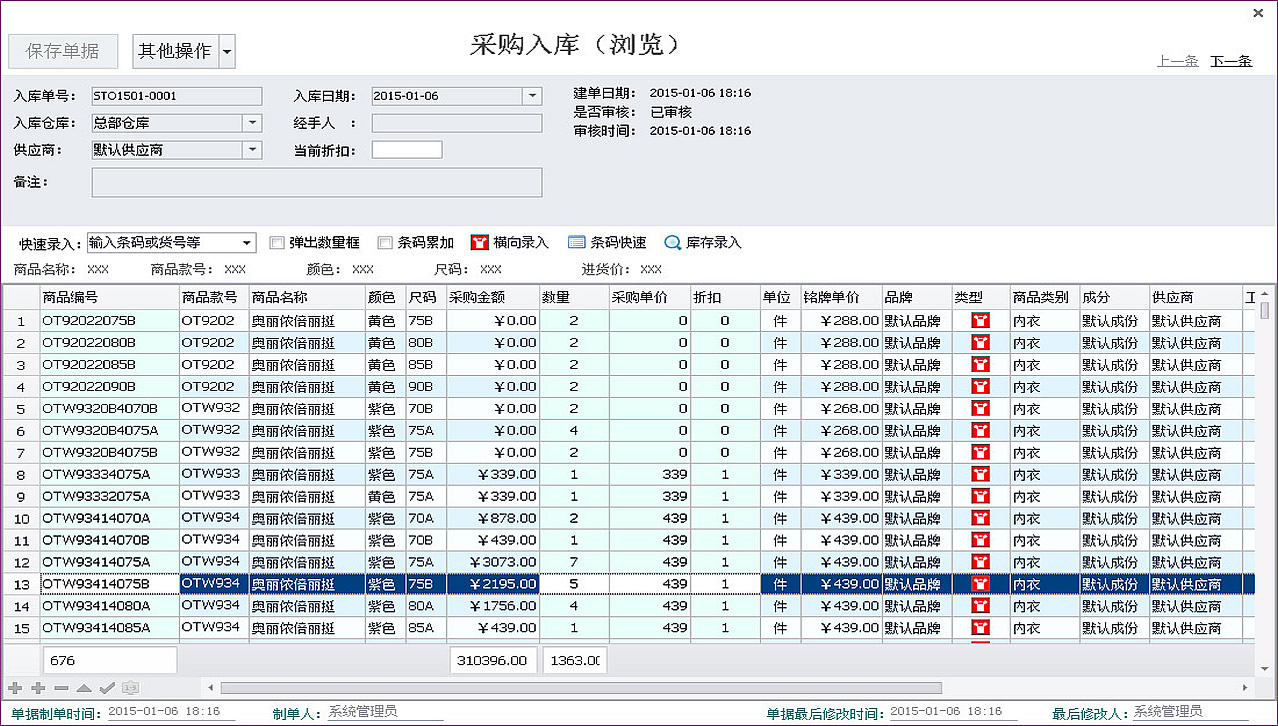
Task: Open the 供应商 supplier dropdown
Action: [x=252, y=150]
